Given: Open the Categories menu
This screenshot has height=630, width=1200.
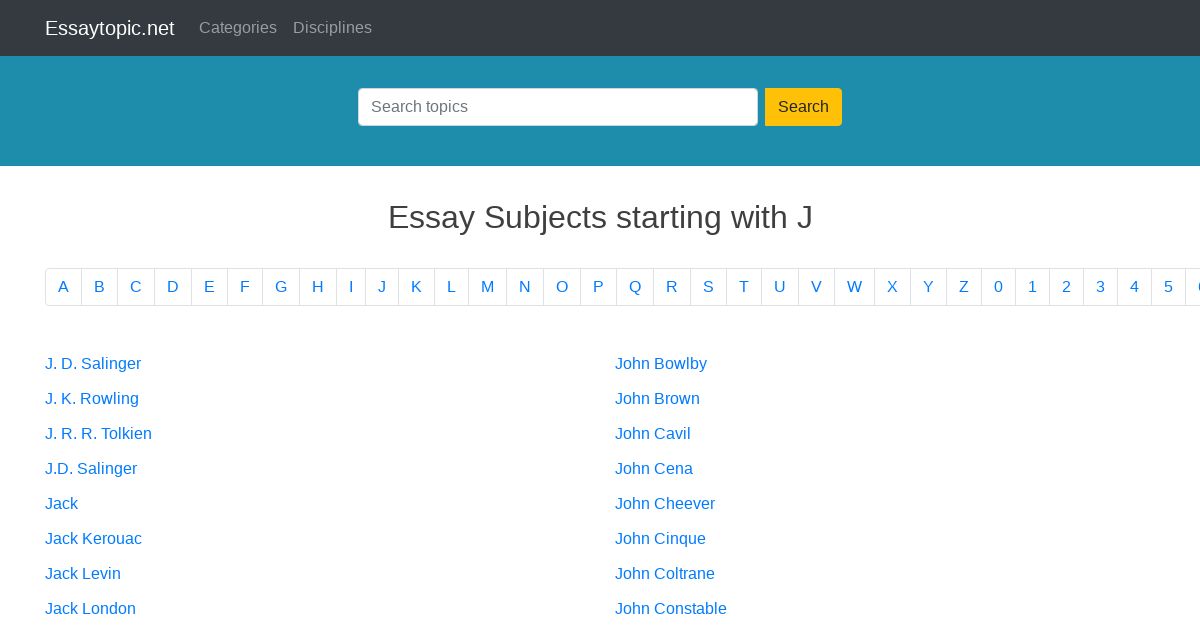Looking at the screenshot, I should (238, 28).
